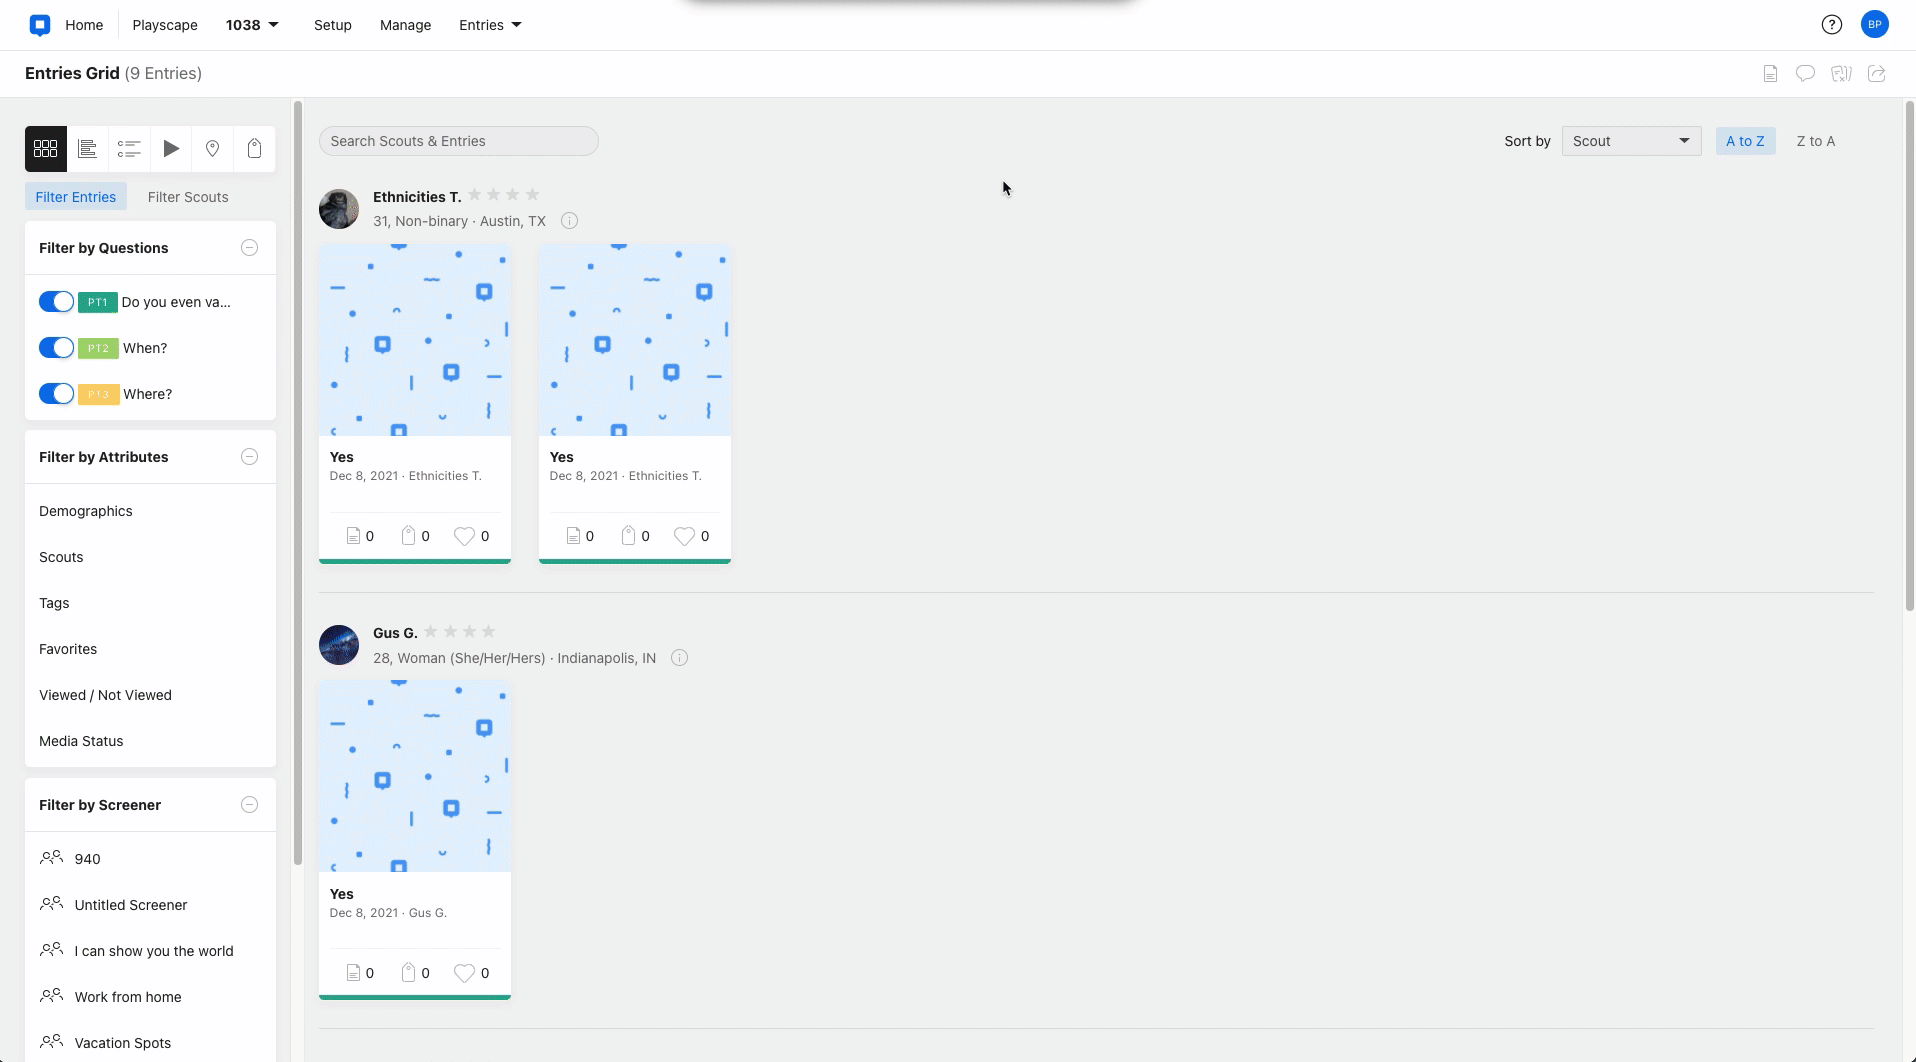Disable the 'Do you even va...' question filter
1916x1062 pixels.
57,301
